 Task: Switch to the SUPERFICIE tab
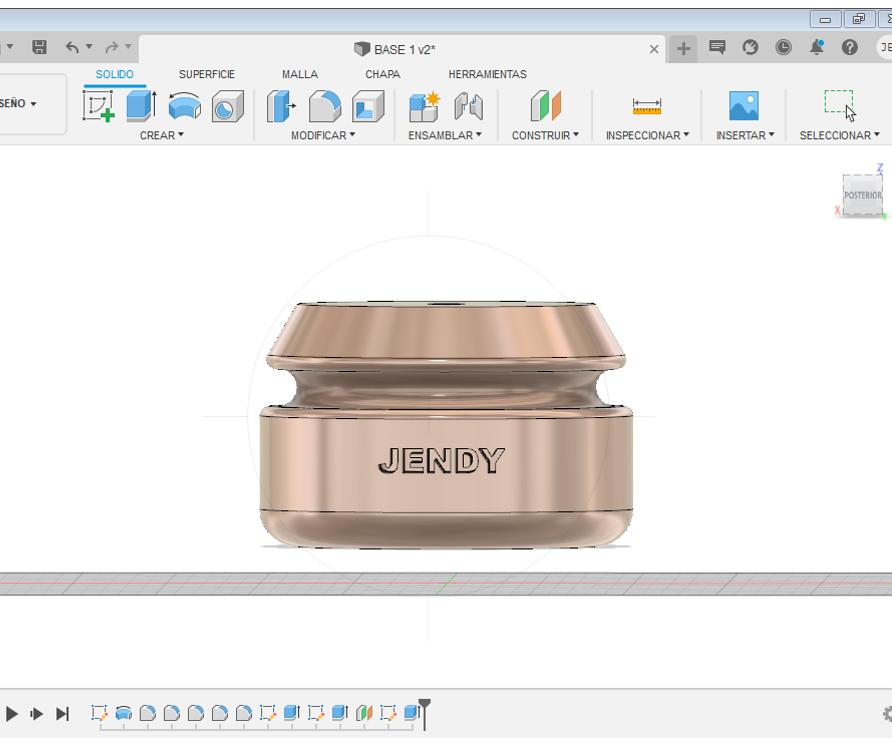click(x=207, y=74)
